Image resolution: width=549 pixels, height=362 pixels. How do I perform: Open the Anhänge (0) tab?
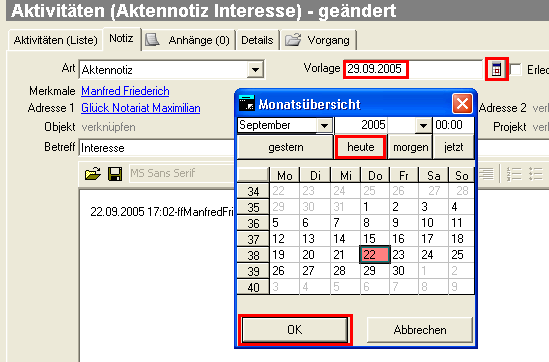coord(189,40)
